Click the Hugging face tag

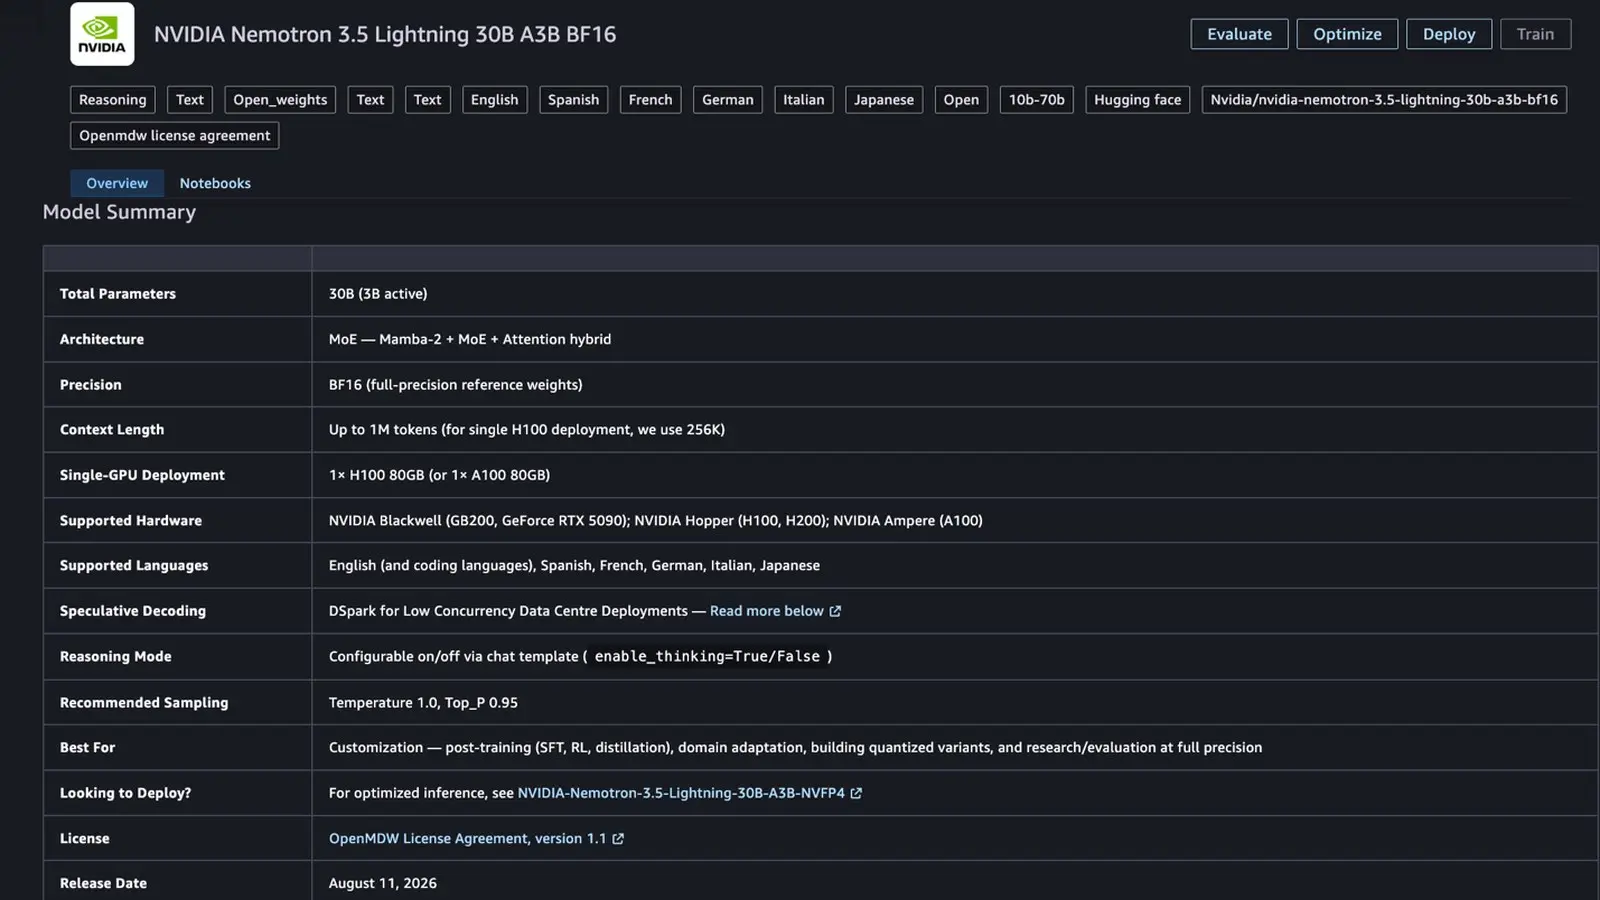[1138, 100]
